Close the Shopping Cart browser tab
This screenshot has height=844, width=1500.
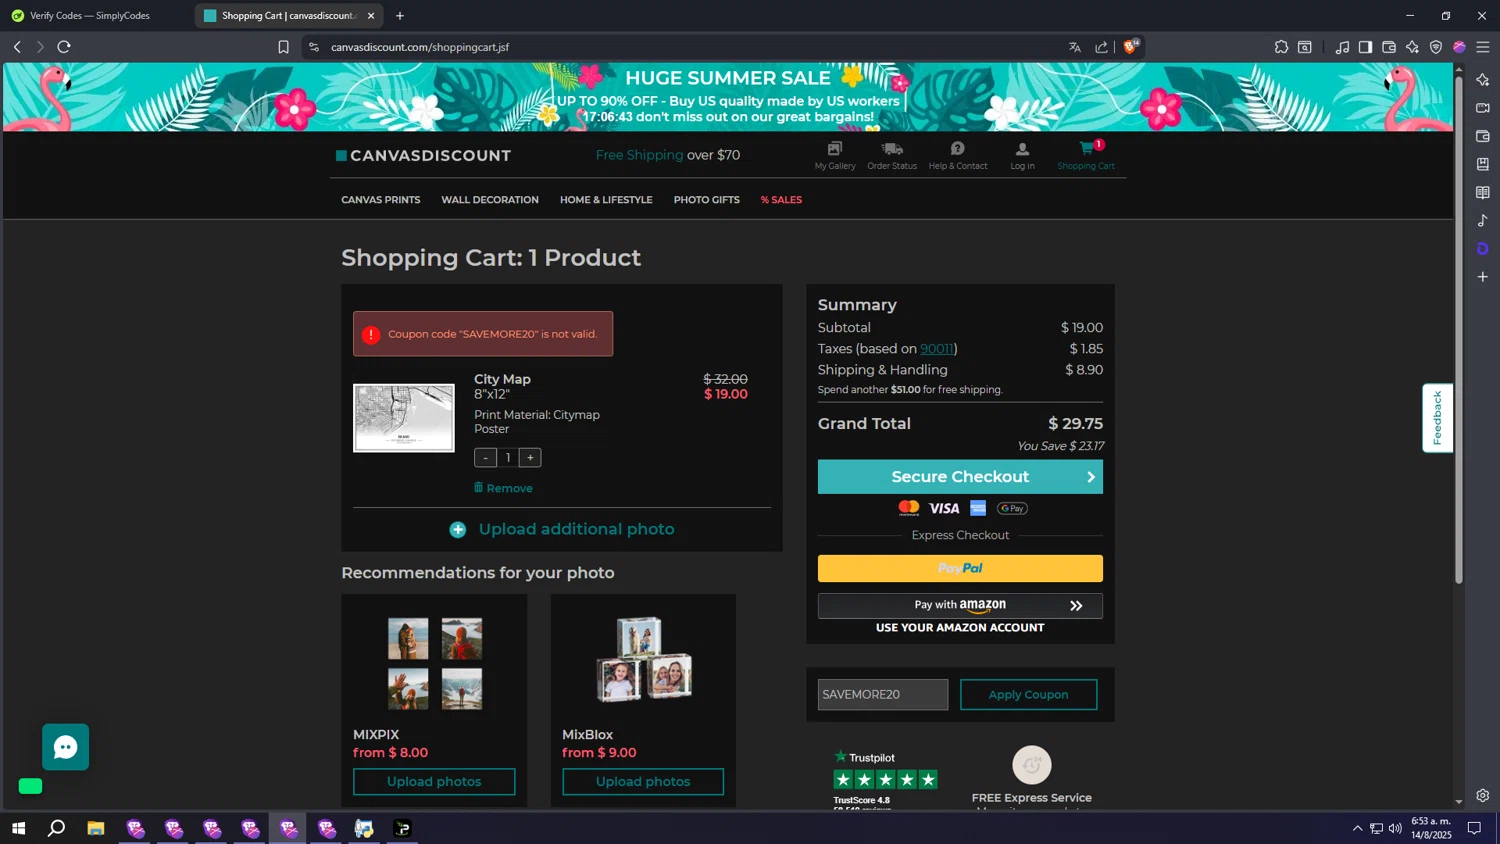(371, 16)
